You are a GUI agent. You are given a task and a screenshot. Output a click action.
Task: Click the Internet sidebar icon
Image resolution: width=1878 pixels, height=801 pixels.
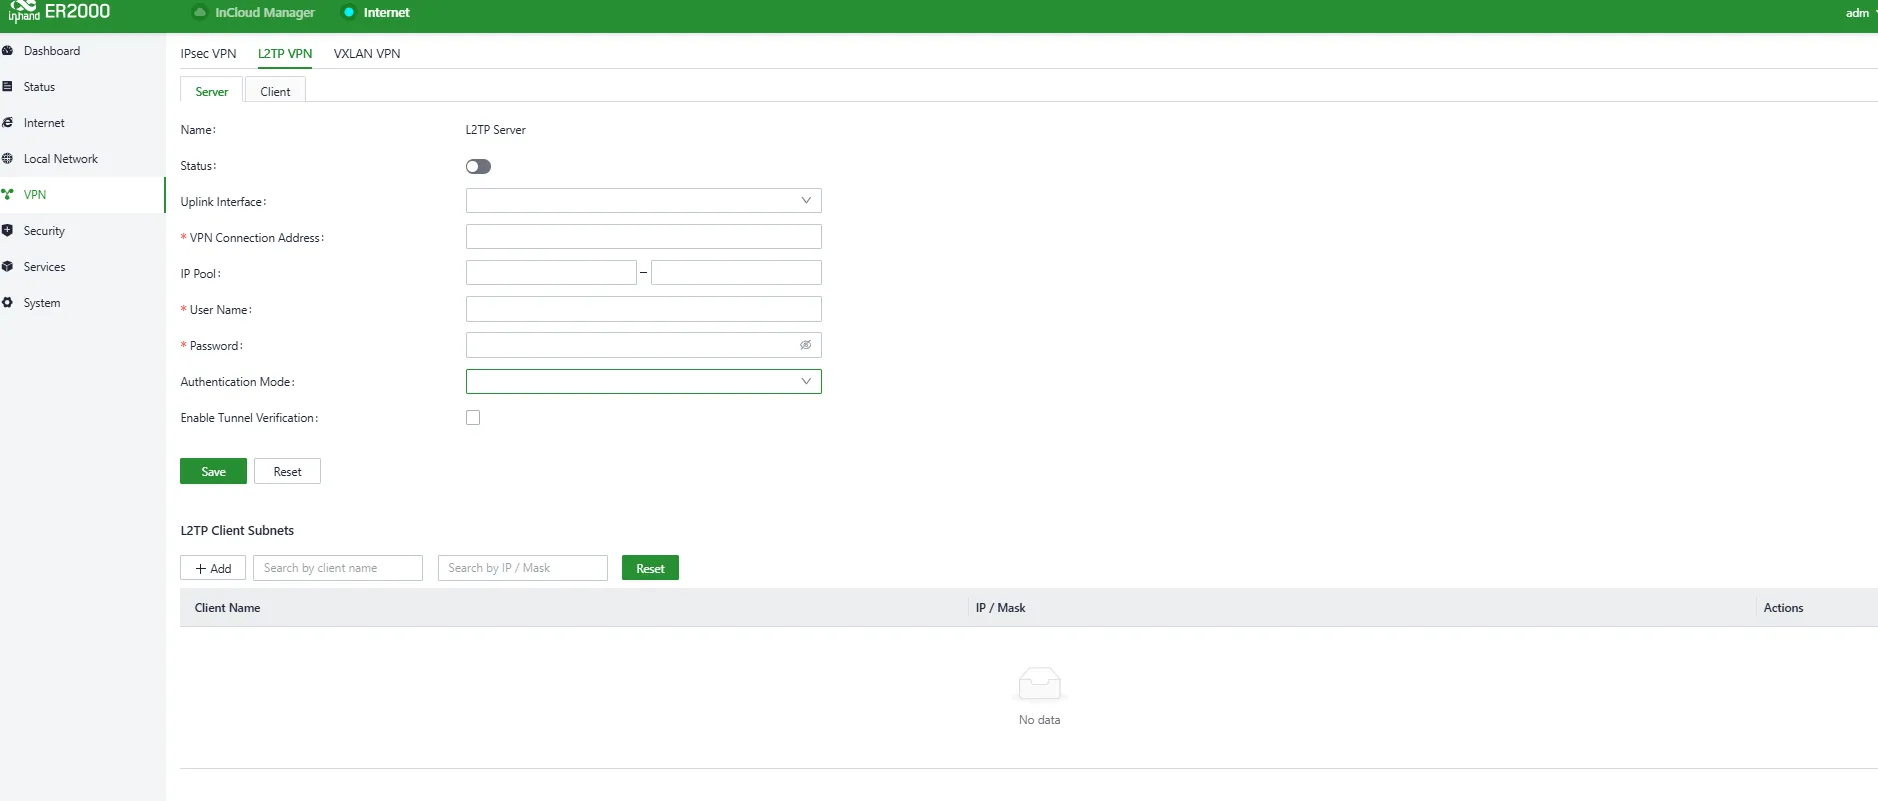click(7, 123)
